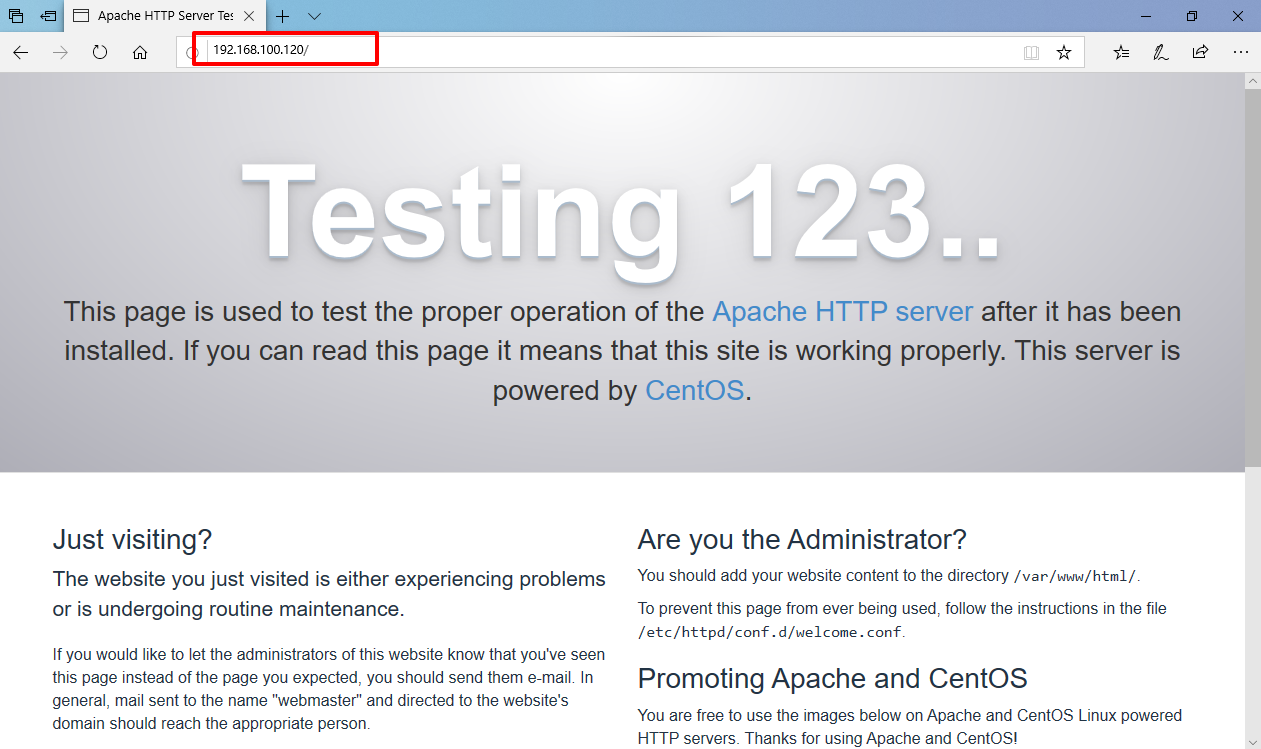The image size is (1261, 749).
Task: Show tab previews chevron
Action: [x=315, y=16]
